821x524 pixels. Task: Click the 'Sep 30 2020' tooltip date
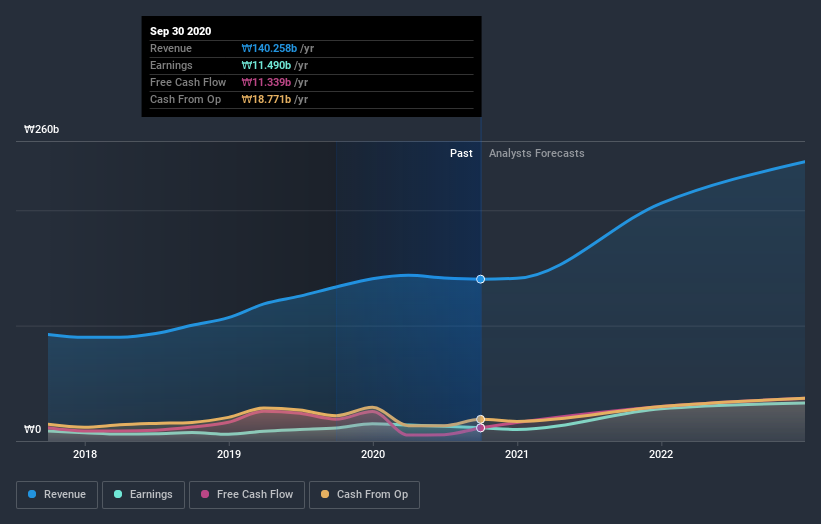(181, 31)
